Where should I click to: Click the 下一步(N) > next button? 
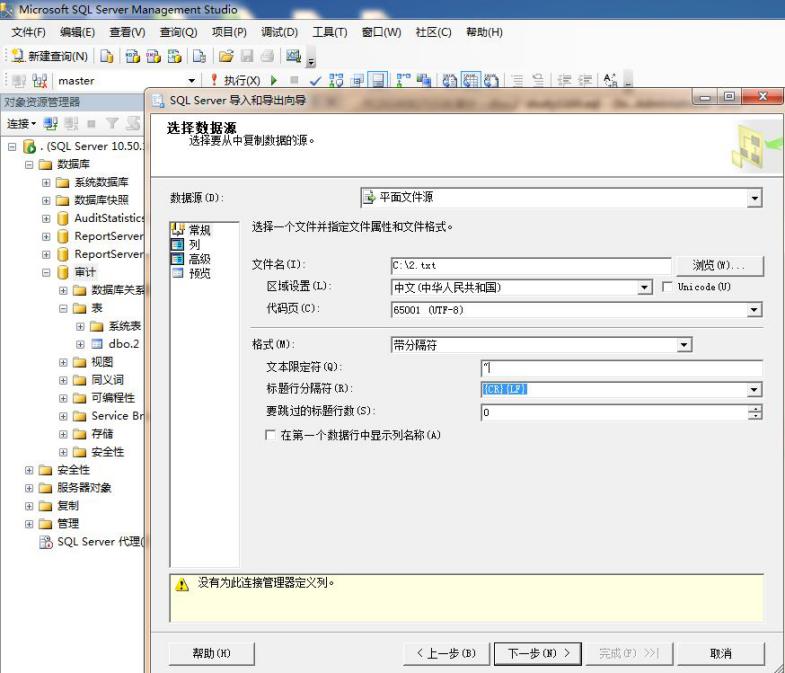538,653
